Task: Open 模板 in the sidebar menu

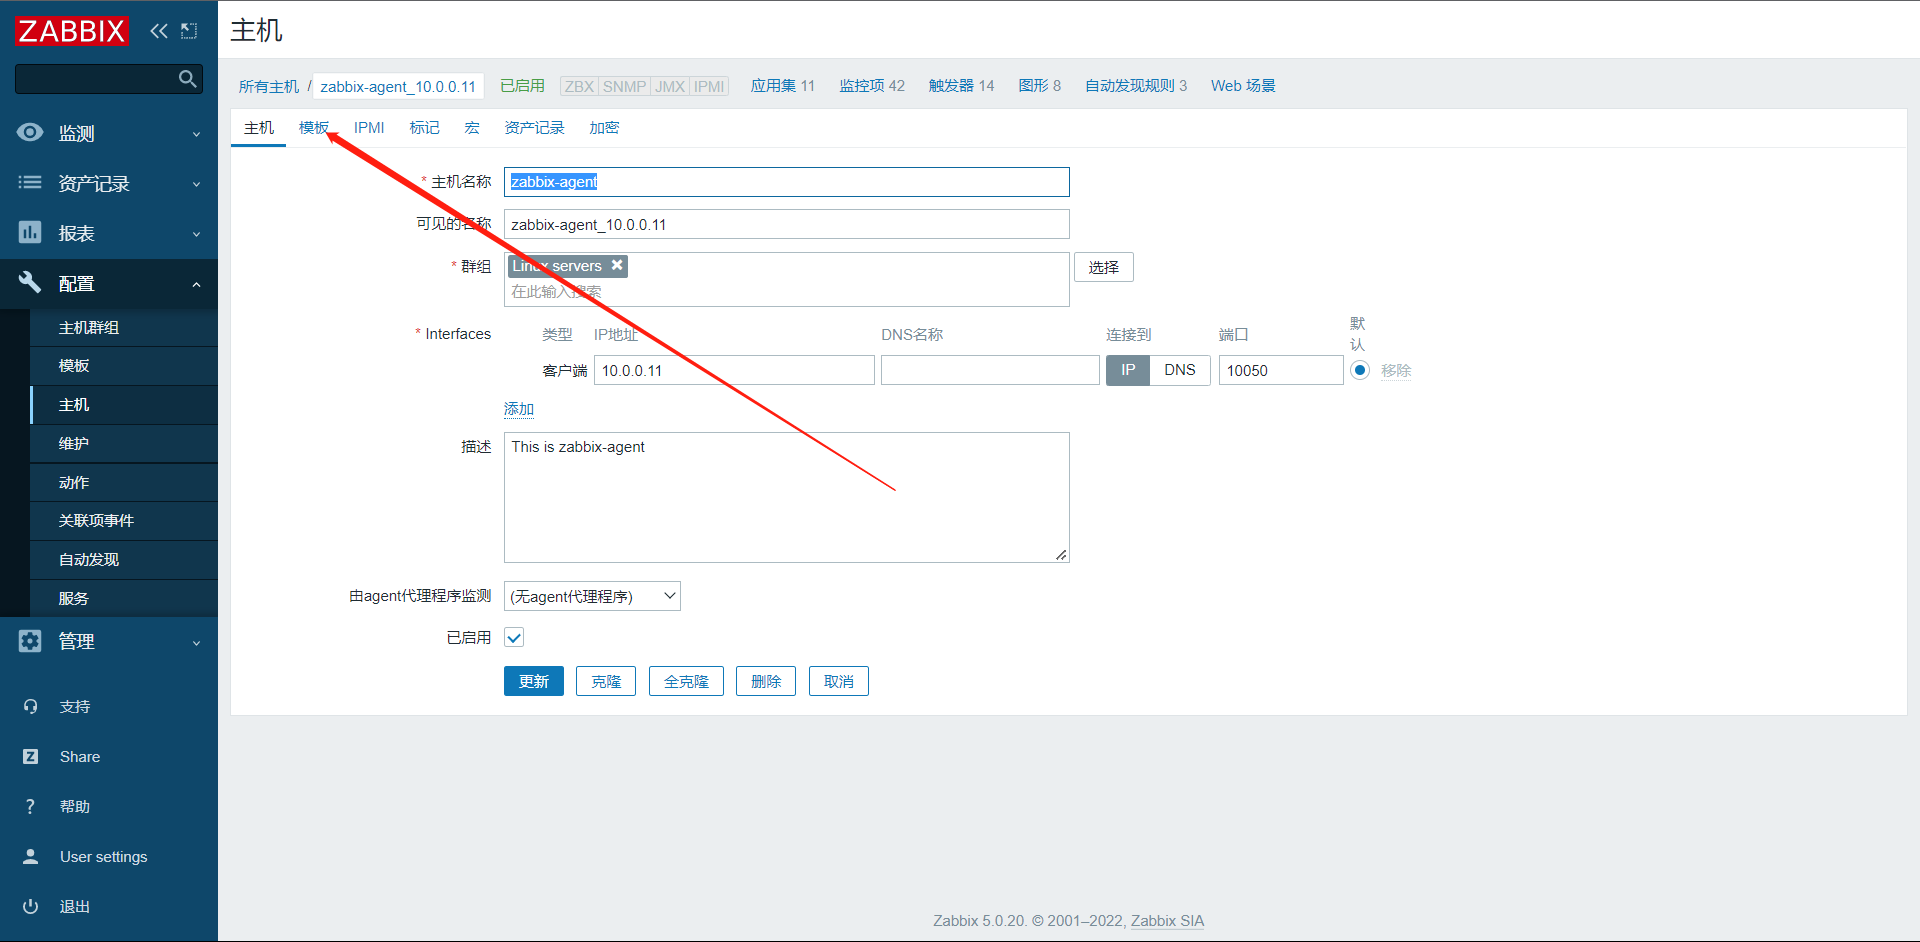Action: click(x=124, y=366)
